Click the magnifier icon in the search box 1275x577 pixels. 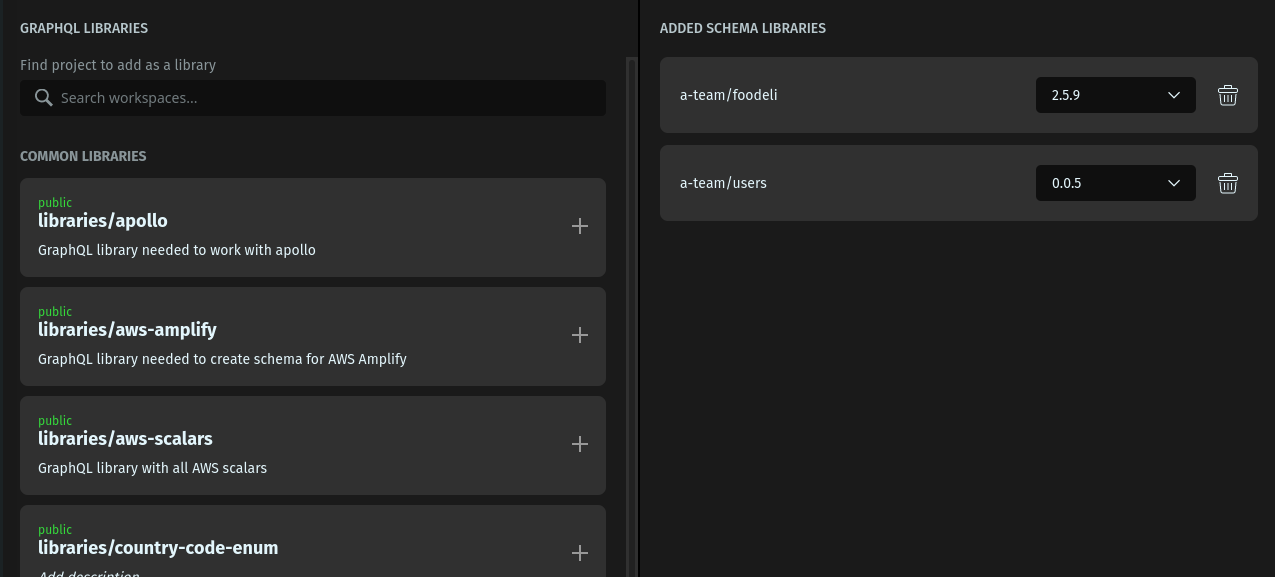point(43,98)
